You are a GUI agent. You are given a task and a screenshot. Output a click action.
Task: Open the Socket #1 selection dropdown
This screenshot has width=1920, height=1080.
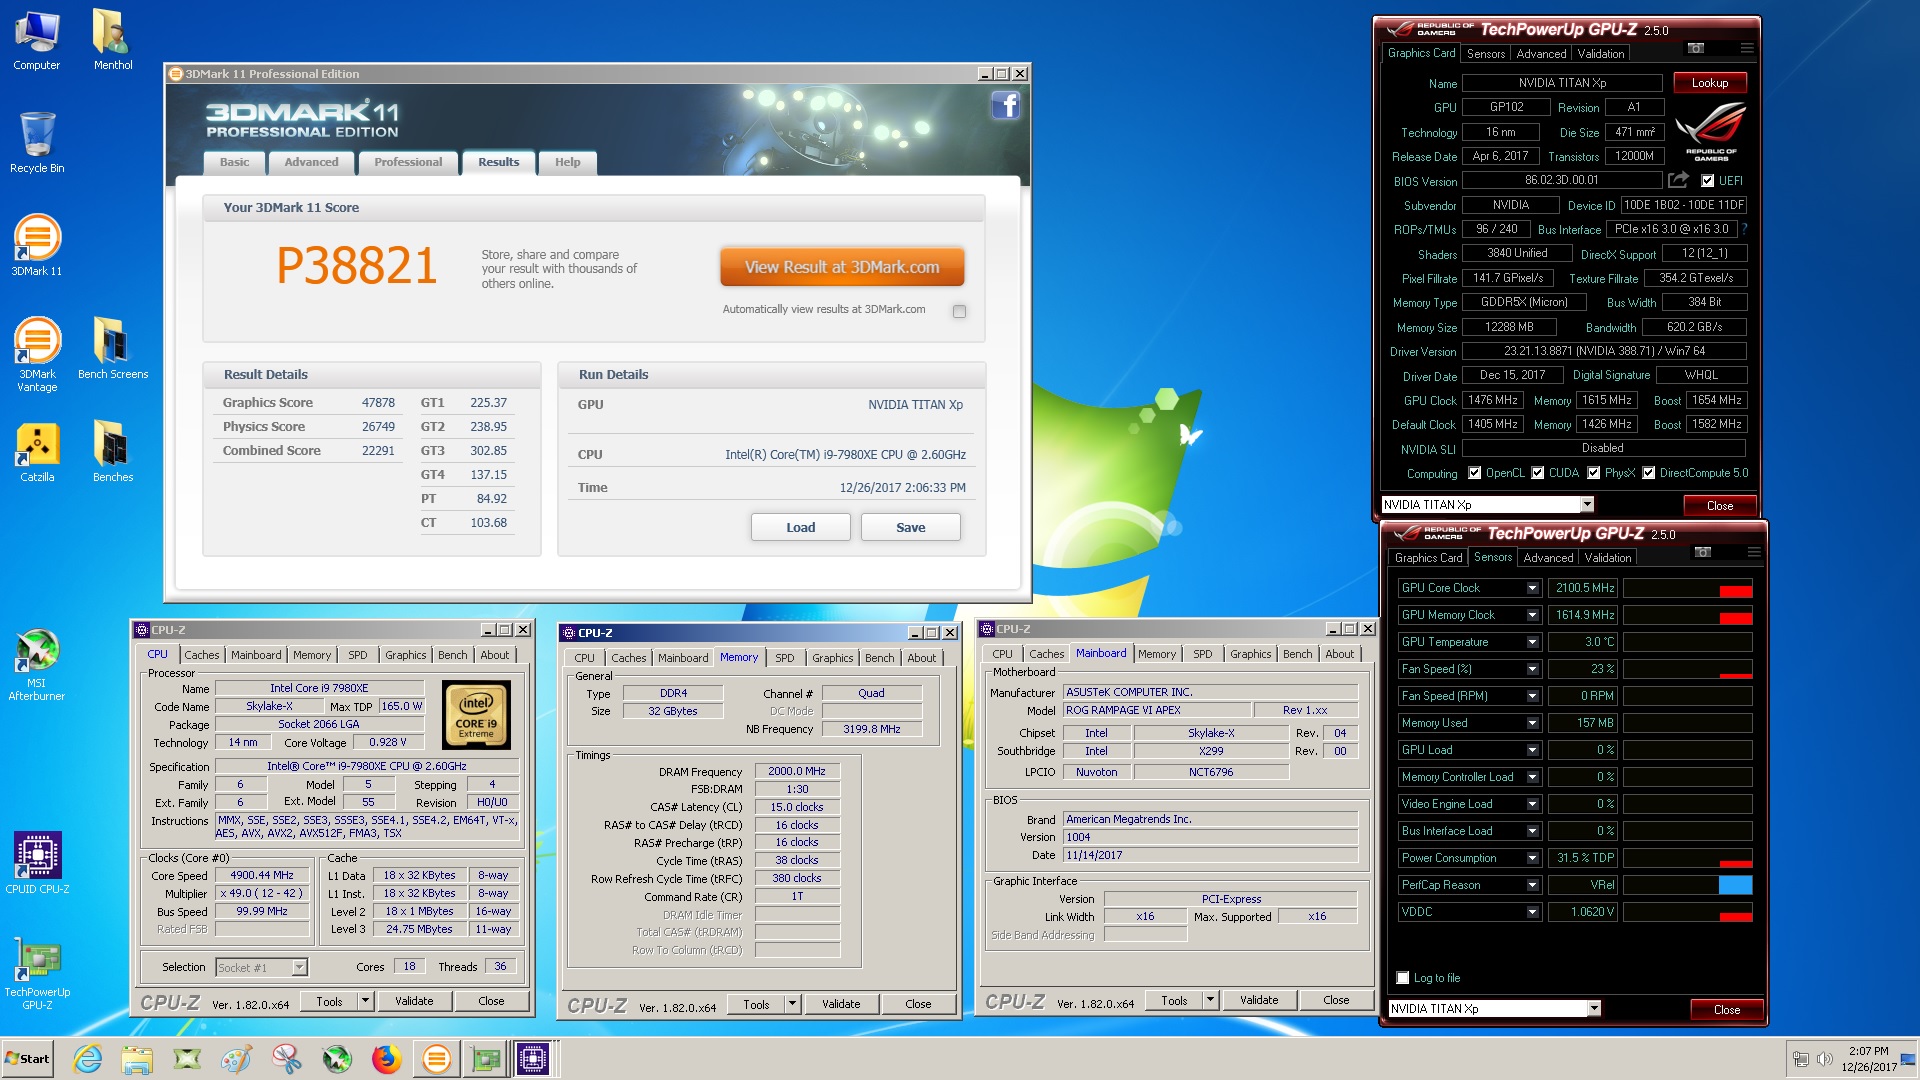pos(299,967)
